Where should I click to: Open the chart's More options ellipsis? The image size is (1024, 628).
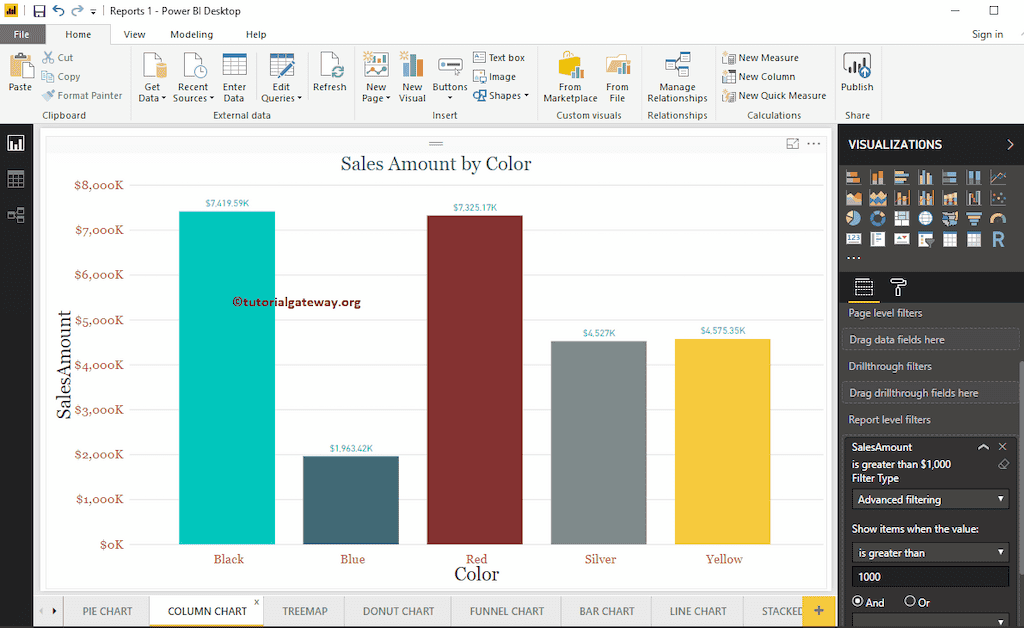814,144
